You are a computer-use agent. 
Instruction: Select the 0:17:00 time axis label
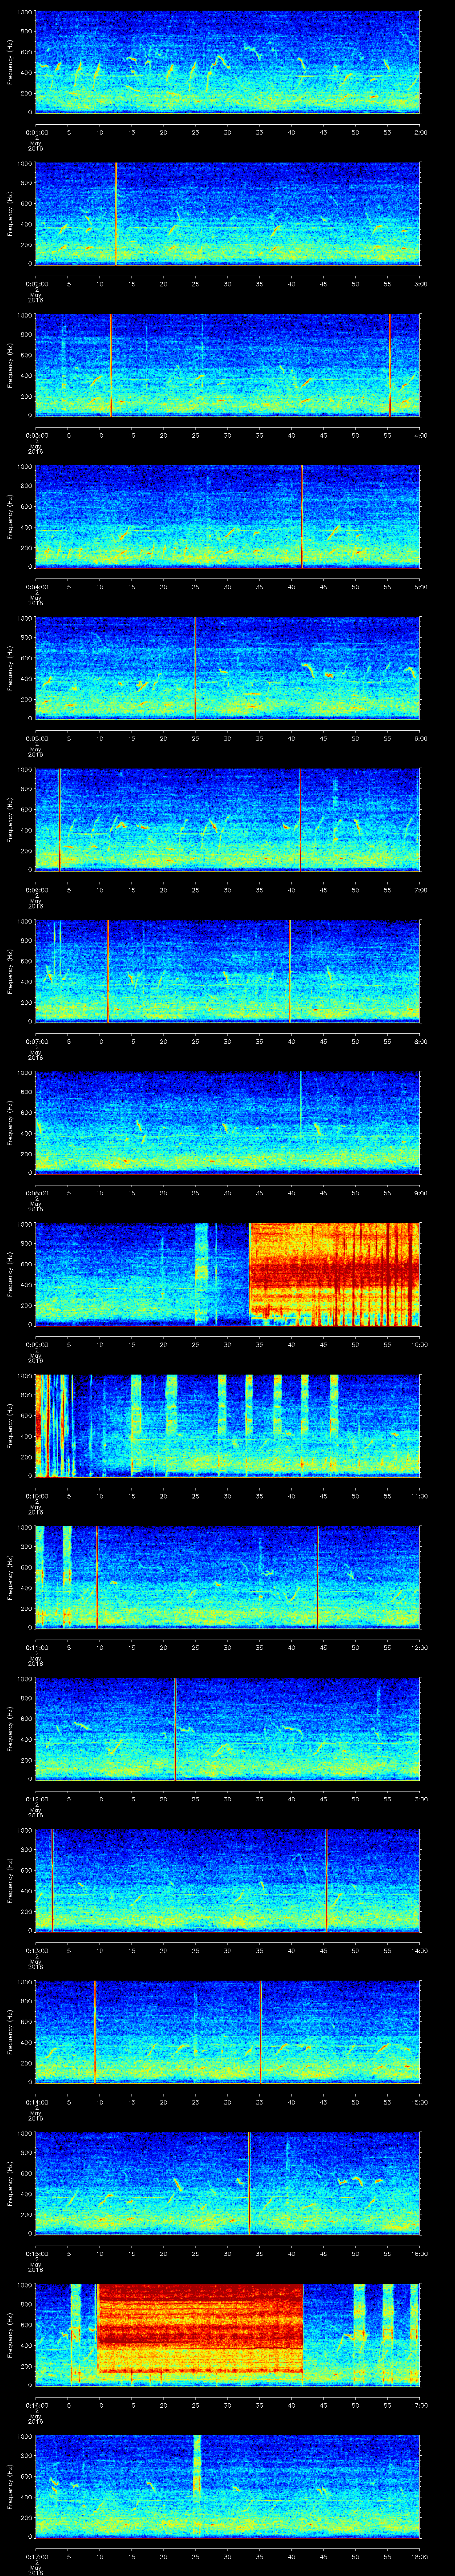click(x=36, y=2556)
